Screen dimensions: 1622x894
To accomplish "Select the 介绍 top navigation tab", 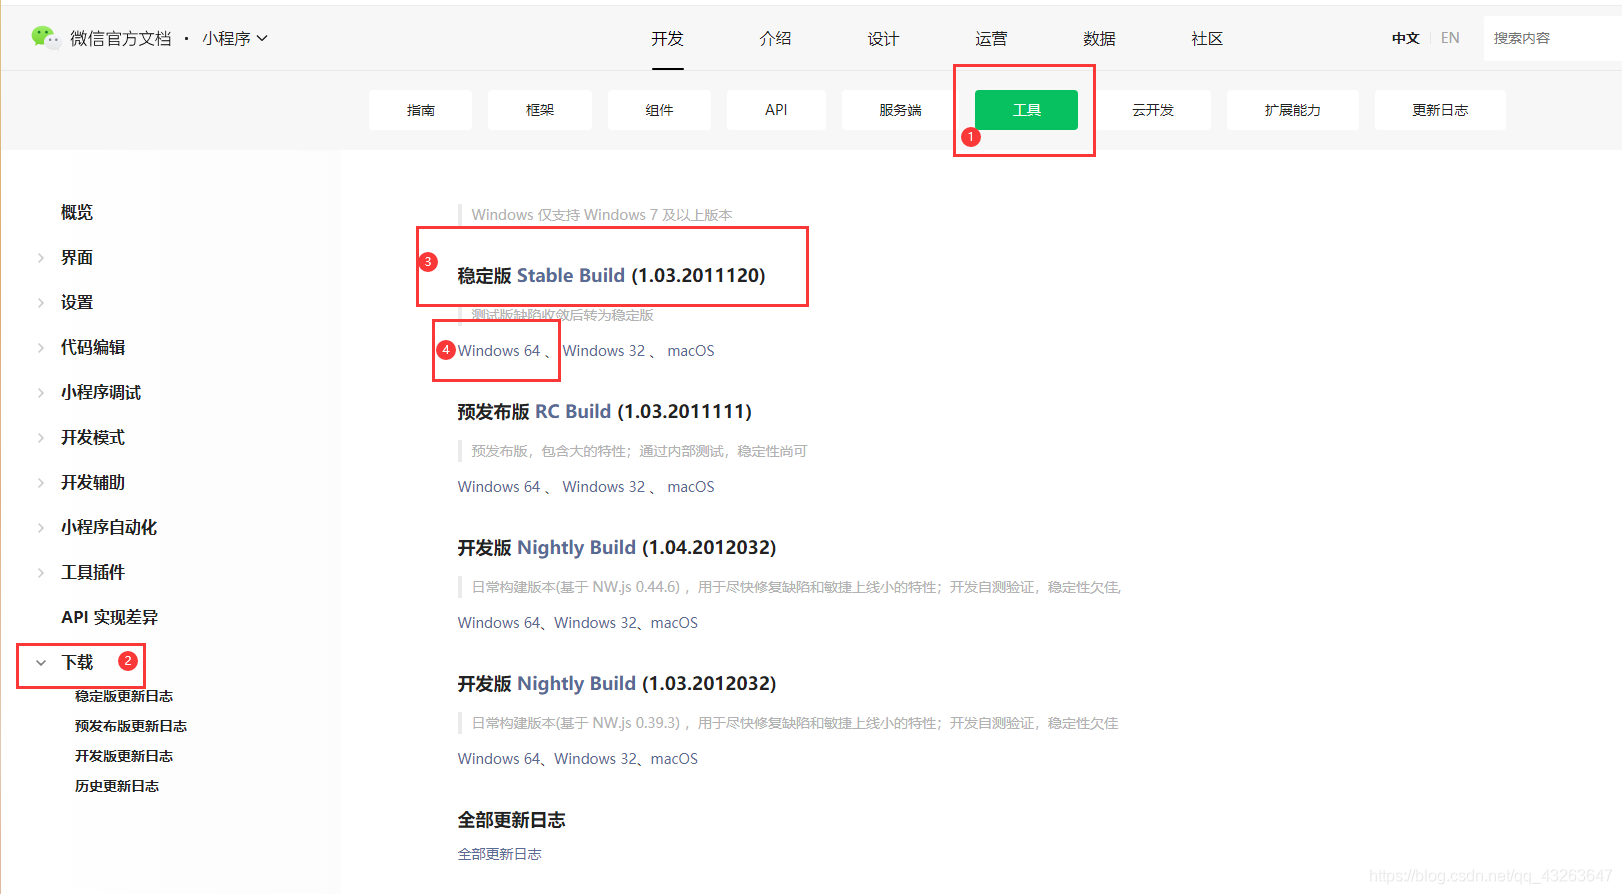I will (775, 38).
